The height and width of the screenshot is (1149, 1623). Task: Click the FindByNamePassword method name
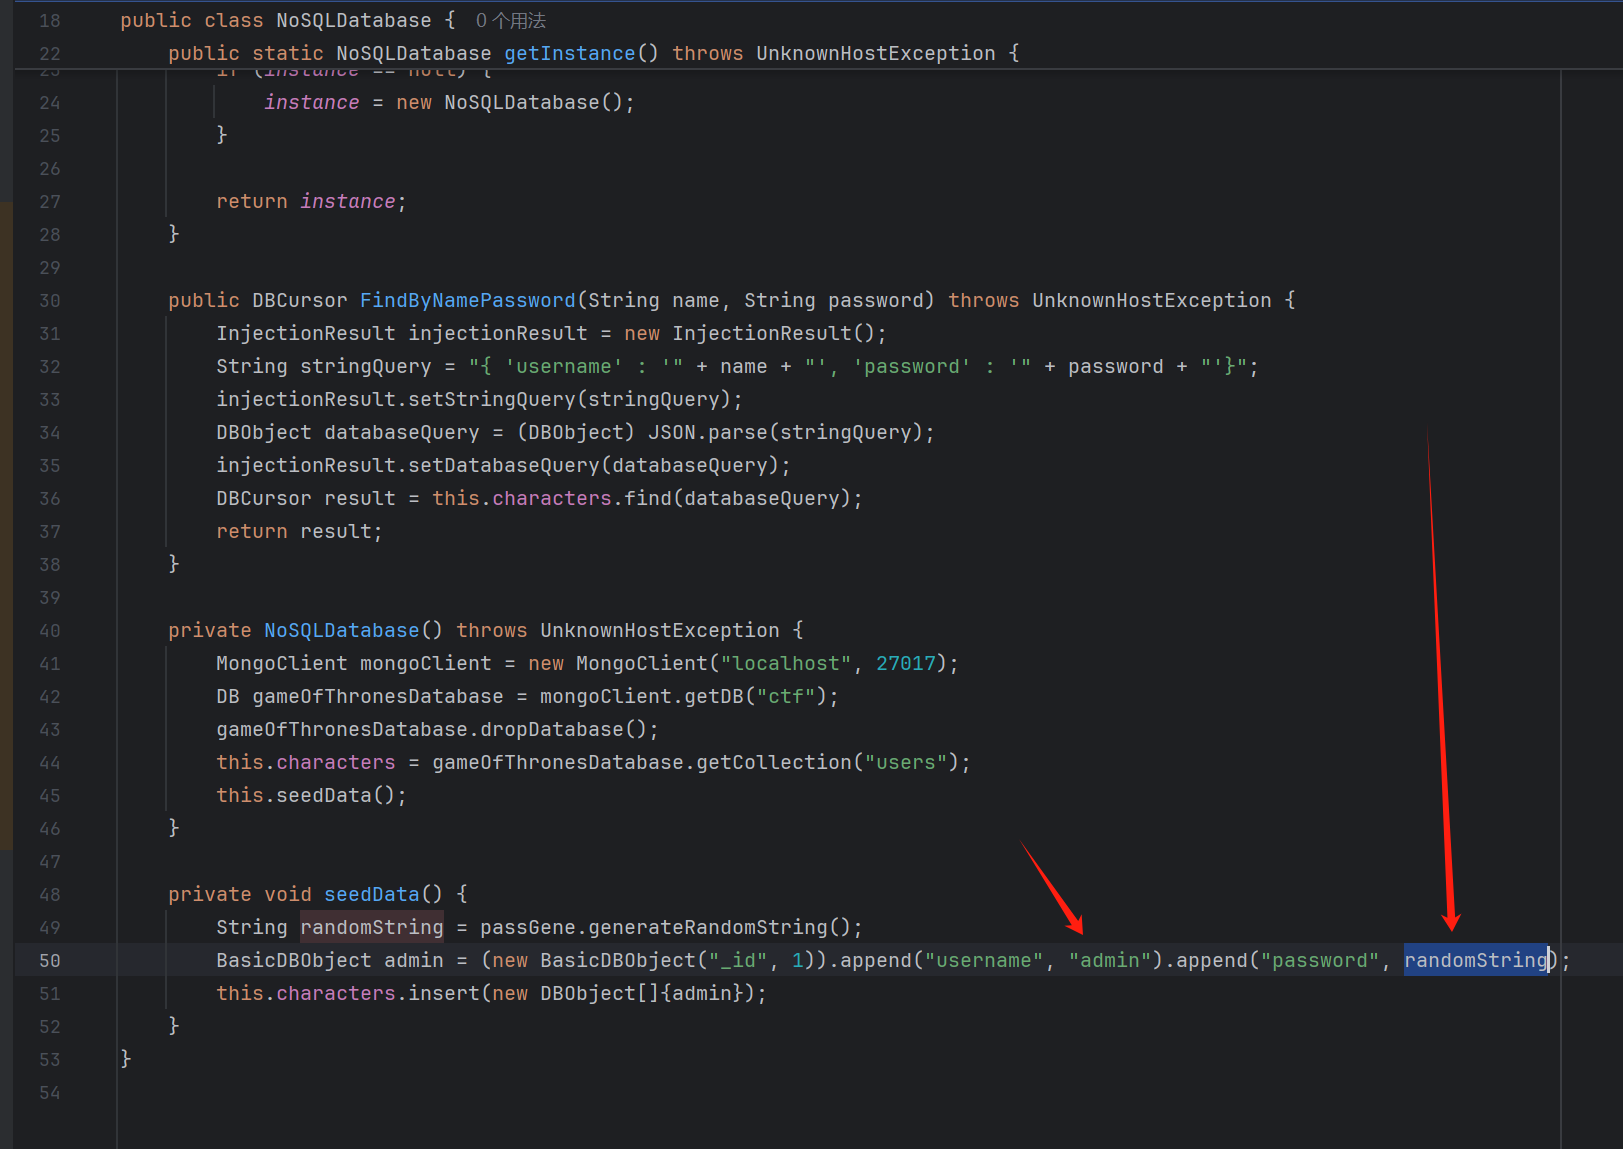click(x=467, y=301)
